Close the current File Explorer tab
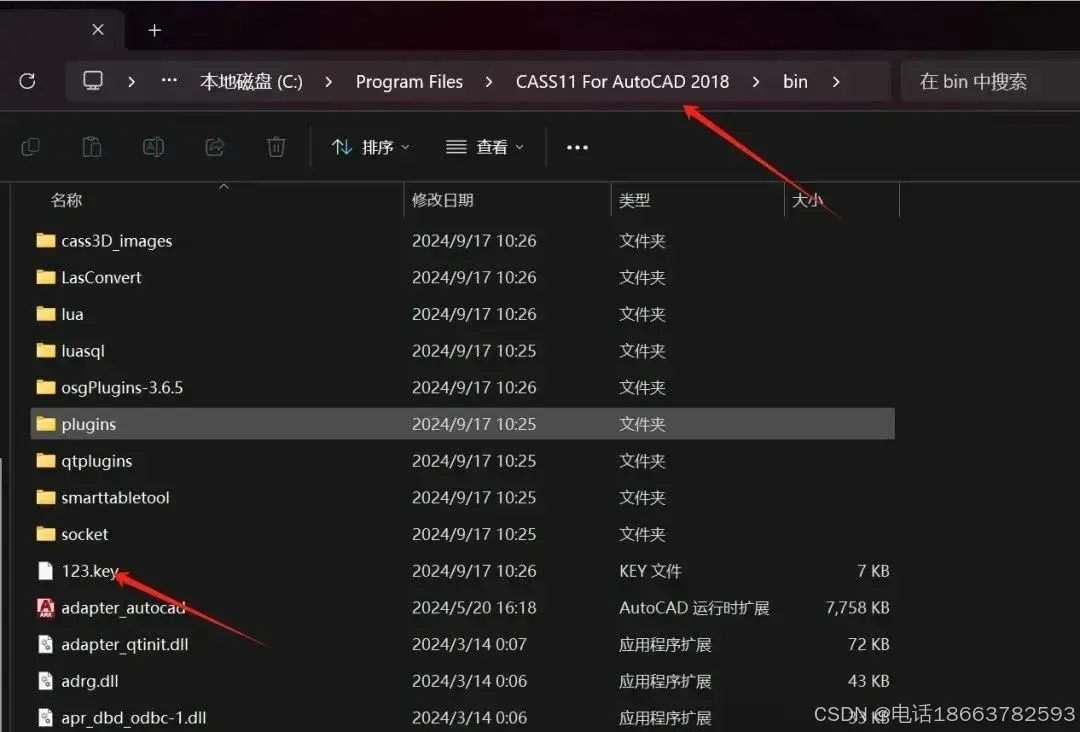Viewport: 1080px width, 732px height. (98, 30)
